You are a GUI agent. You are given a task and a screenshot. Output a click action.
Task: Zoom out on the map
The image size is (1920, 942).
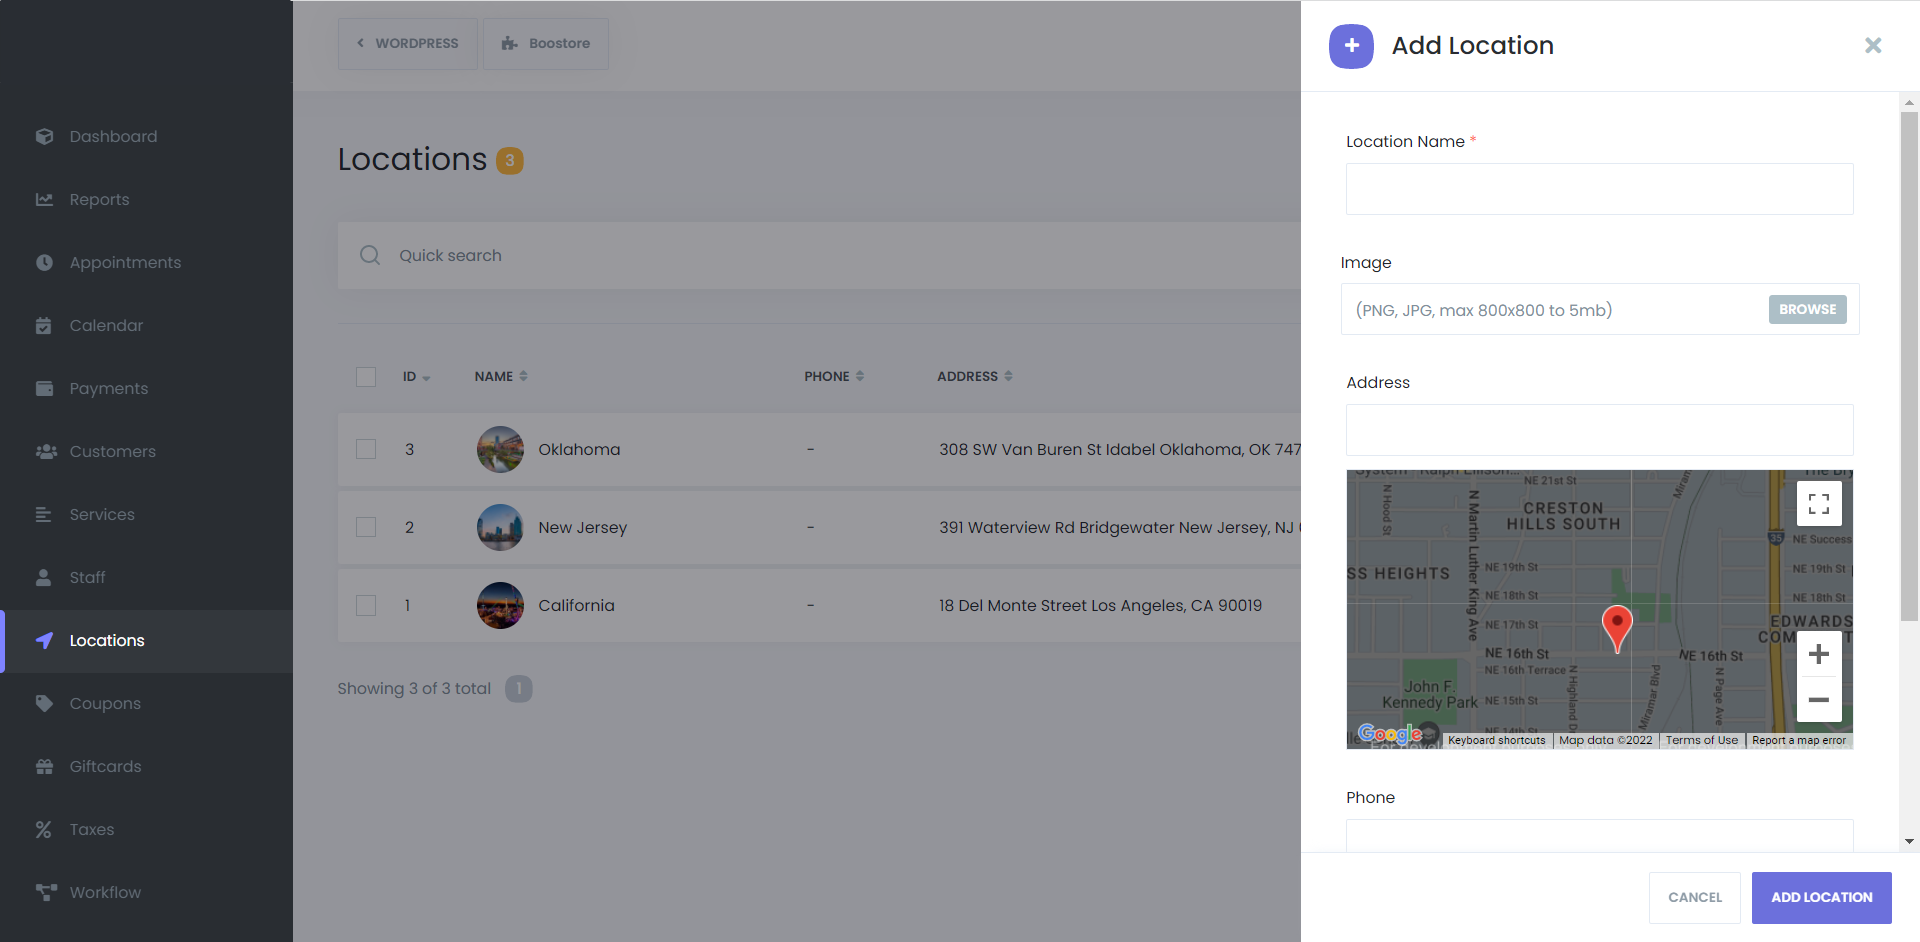(1818, 700)
